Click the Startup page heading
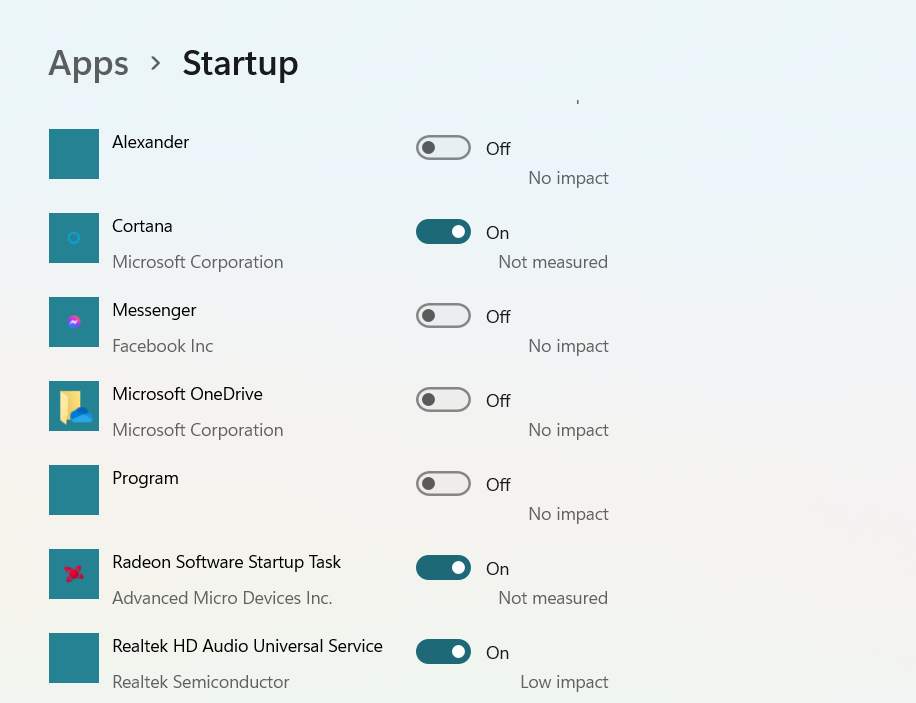Viewport: 916px width, 703px height. (240, 63)
